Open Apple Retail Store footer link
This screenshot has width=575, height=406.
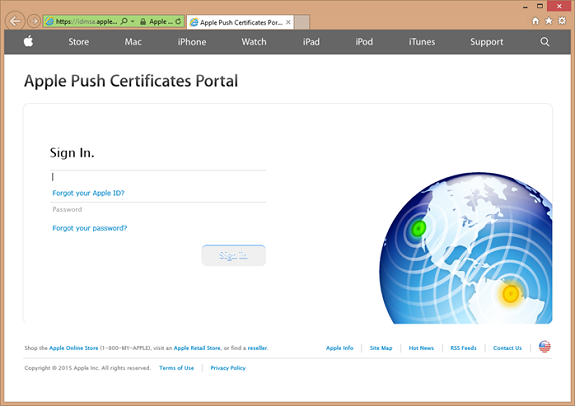[197, 348]
